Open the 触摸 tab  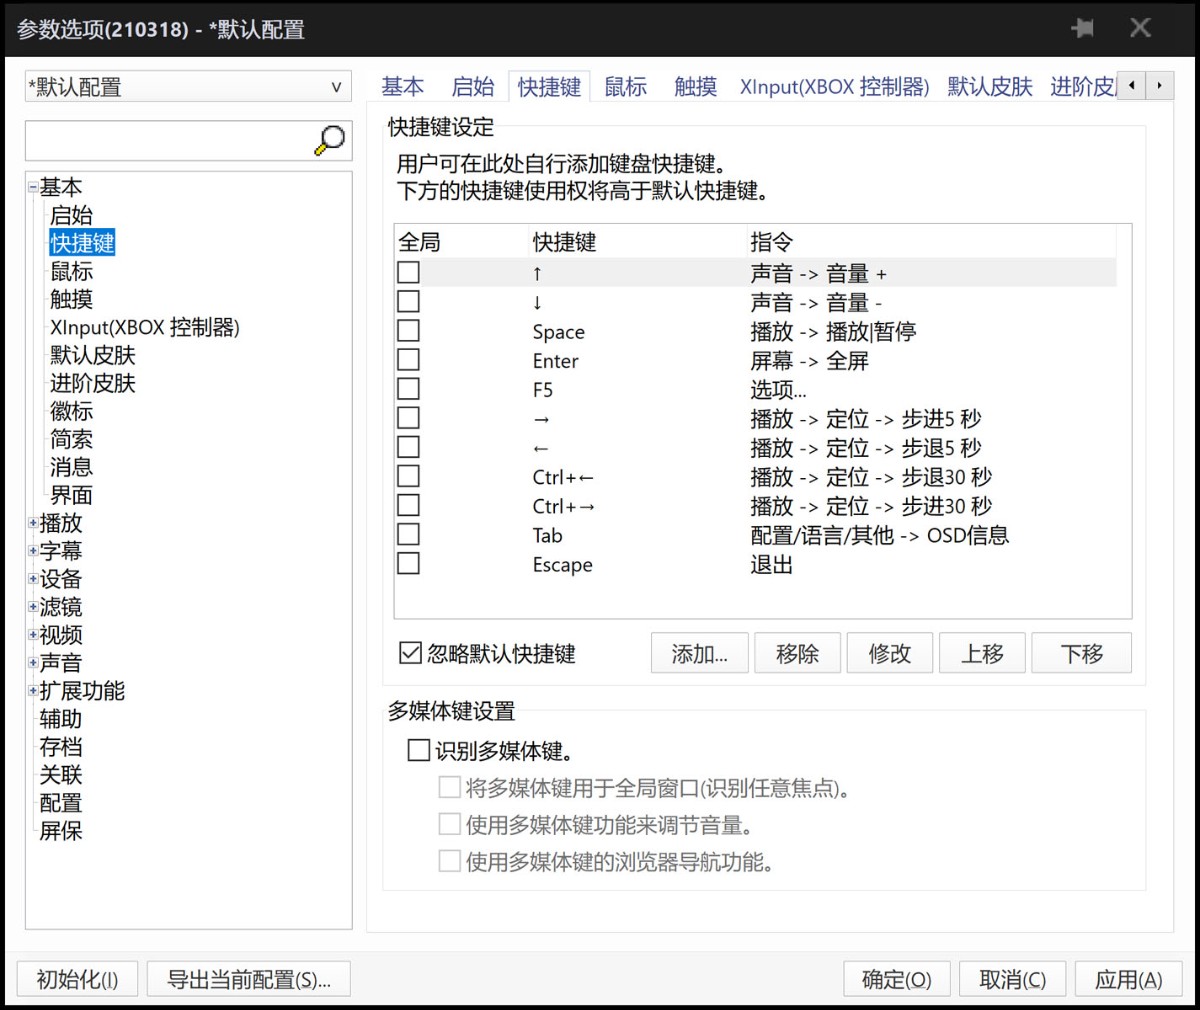tap(696, 87)
